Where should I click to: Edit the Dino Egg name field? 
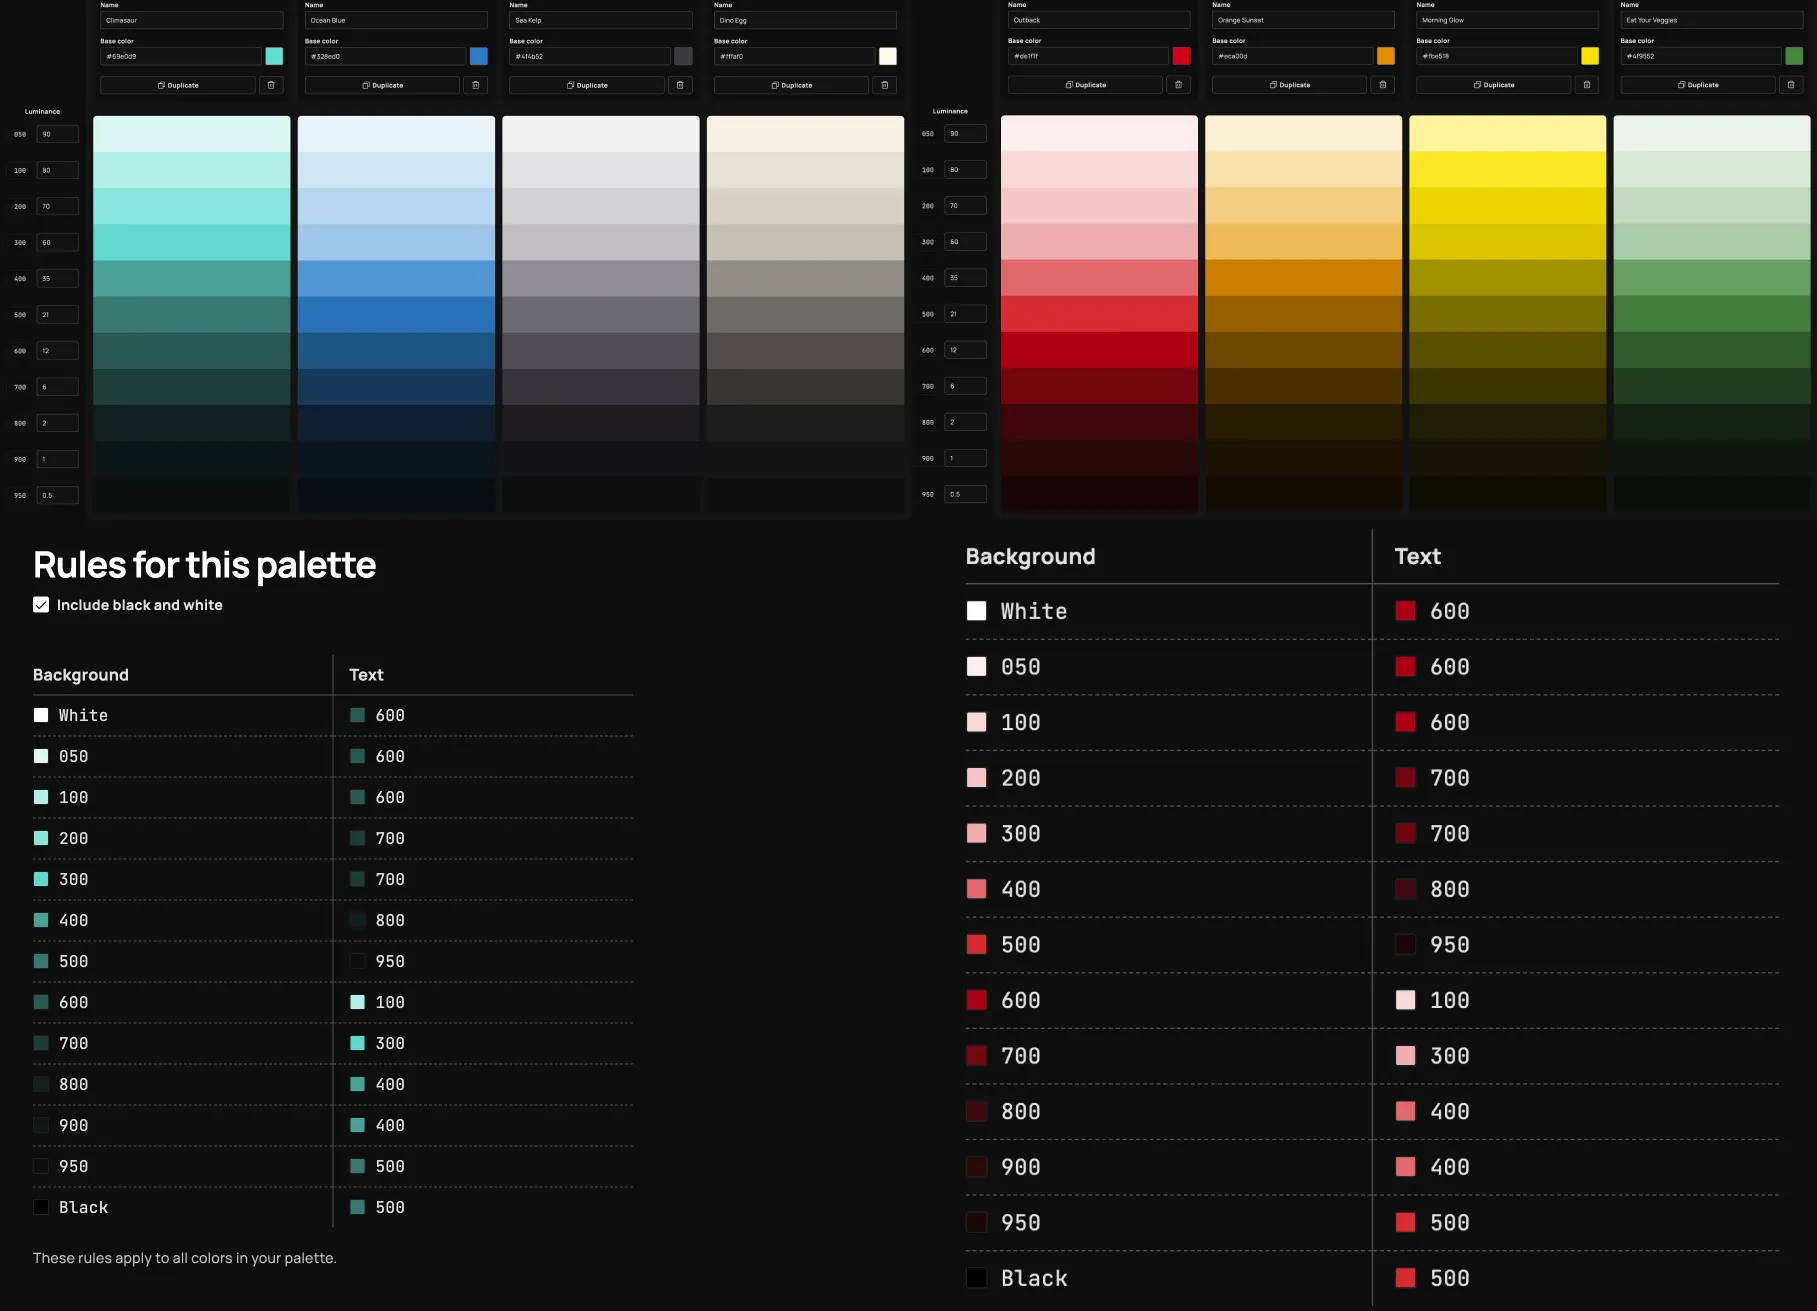click(805, 20)
